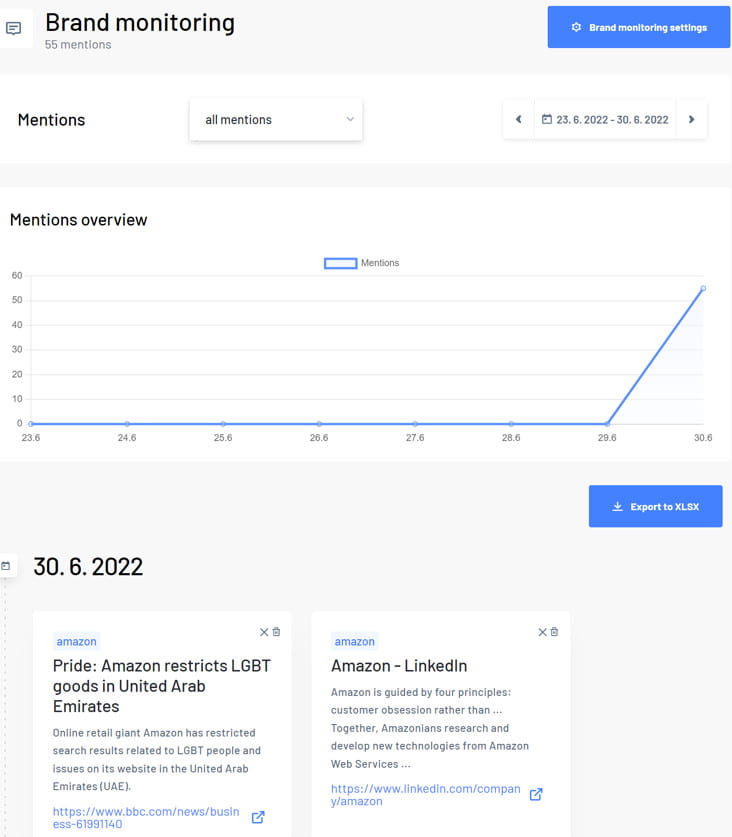732x837 pixels.
Task: Click the 29.6 data point on chart
Action: click(x=607, y=424)
